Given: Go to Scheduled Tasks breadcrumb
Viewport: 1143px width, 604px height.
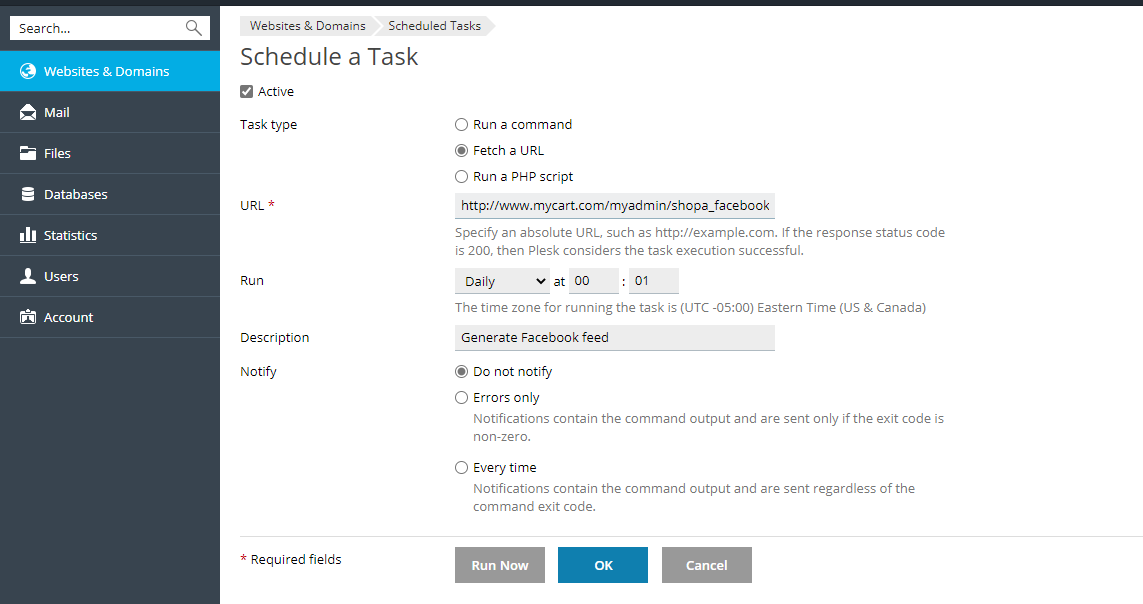Looking at the screenshot, I should (x=434, y=26).
